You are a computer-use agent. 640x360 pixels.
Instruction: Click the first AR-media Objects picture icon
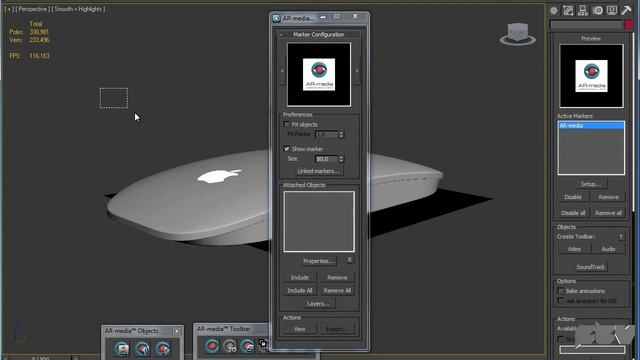[x=122, y=349]
